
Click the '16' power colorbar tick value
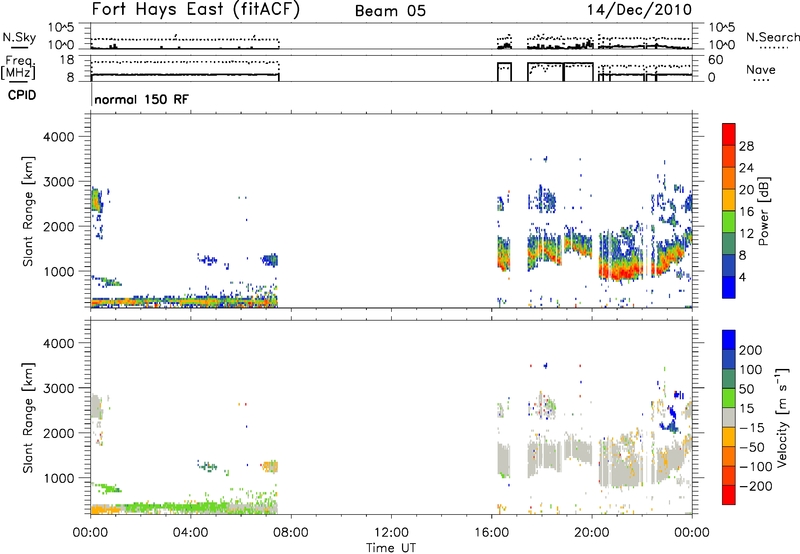coord(746,212)
